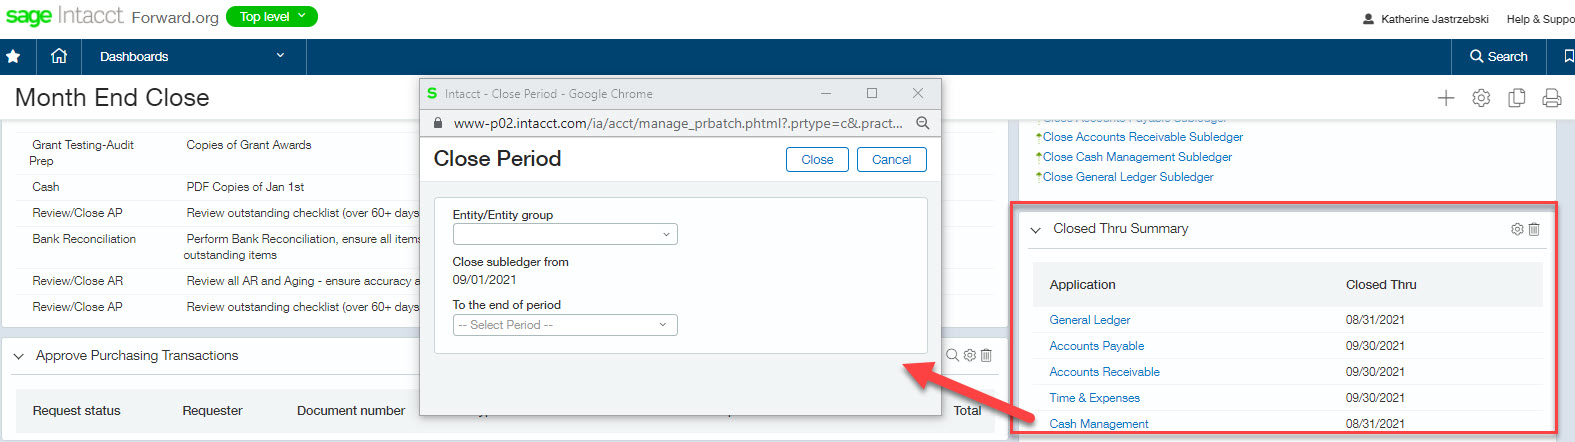Screen dimensions: 1575x442
Task: Click the Cancel button in Close Period
Action: coord(891,160)
